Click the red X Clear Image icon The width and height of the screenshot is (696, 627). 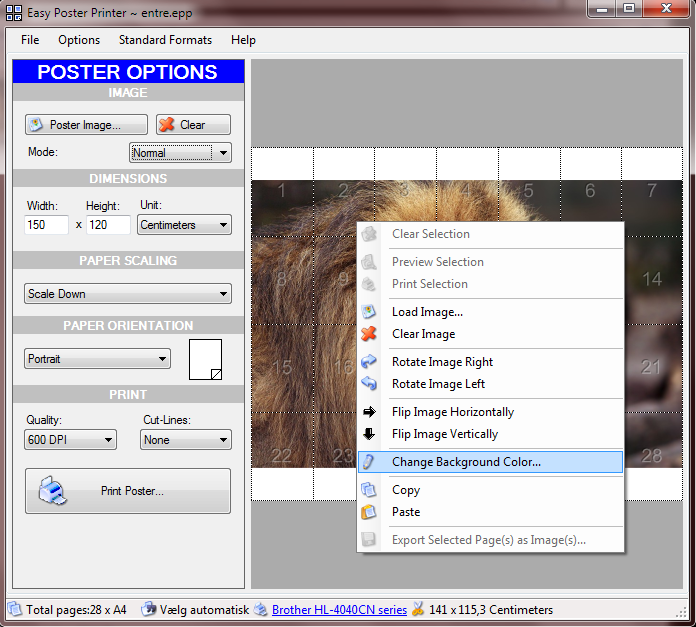(369, 334)
